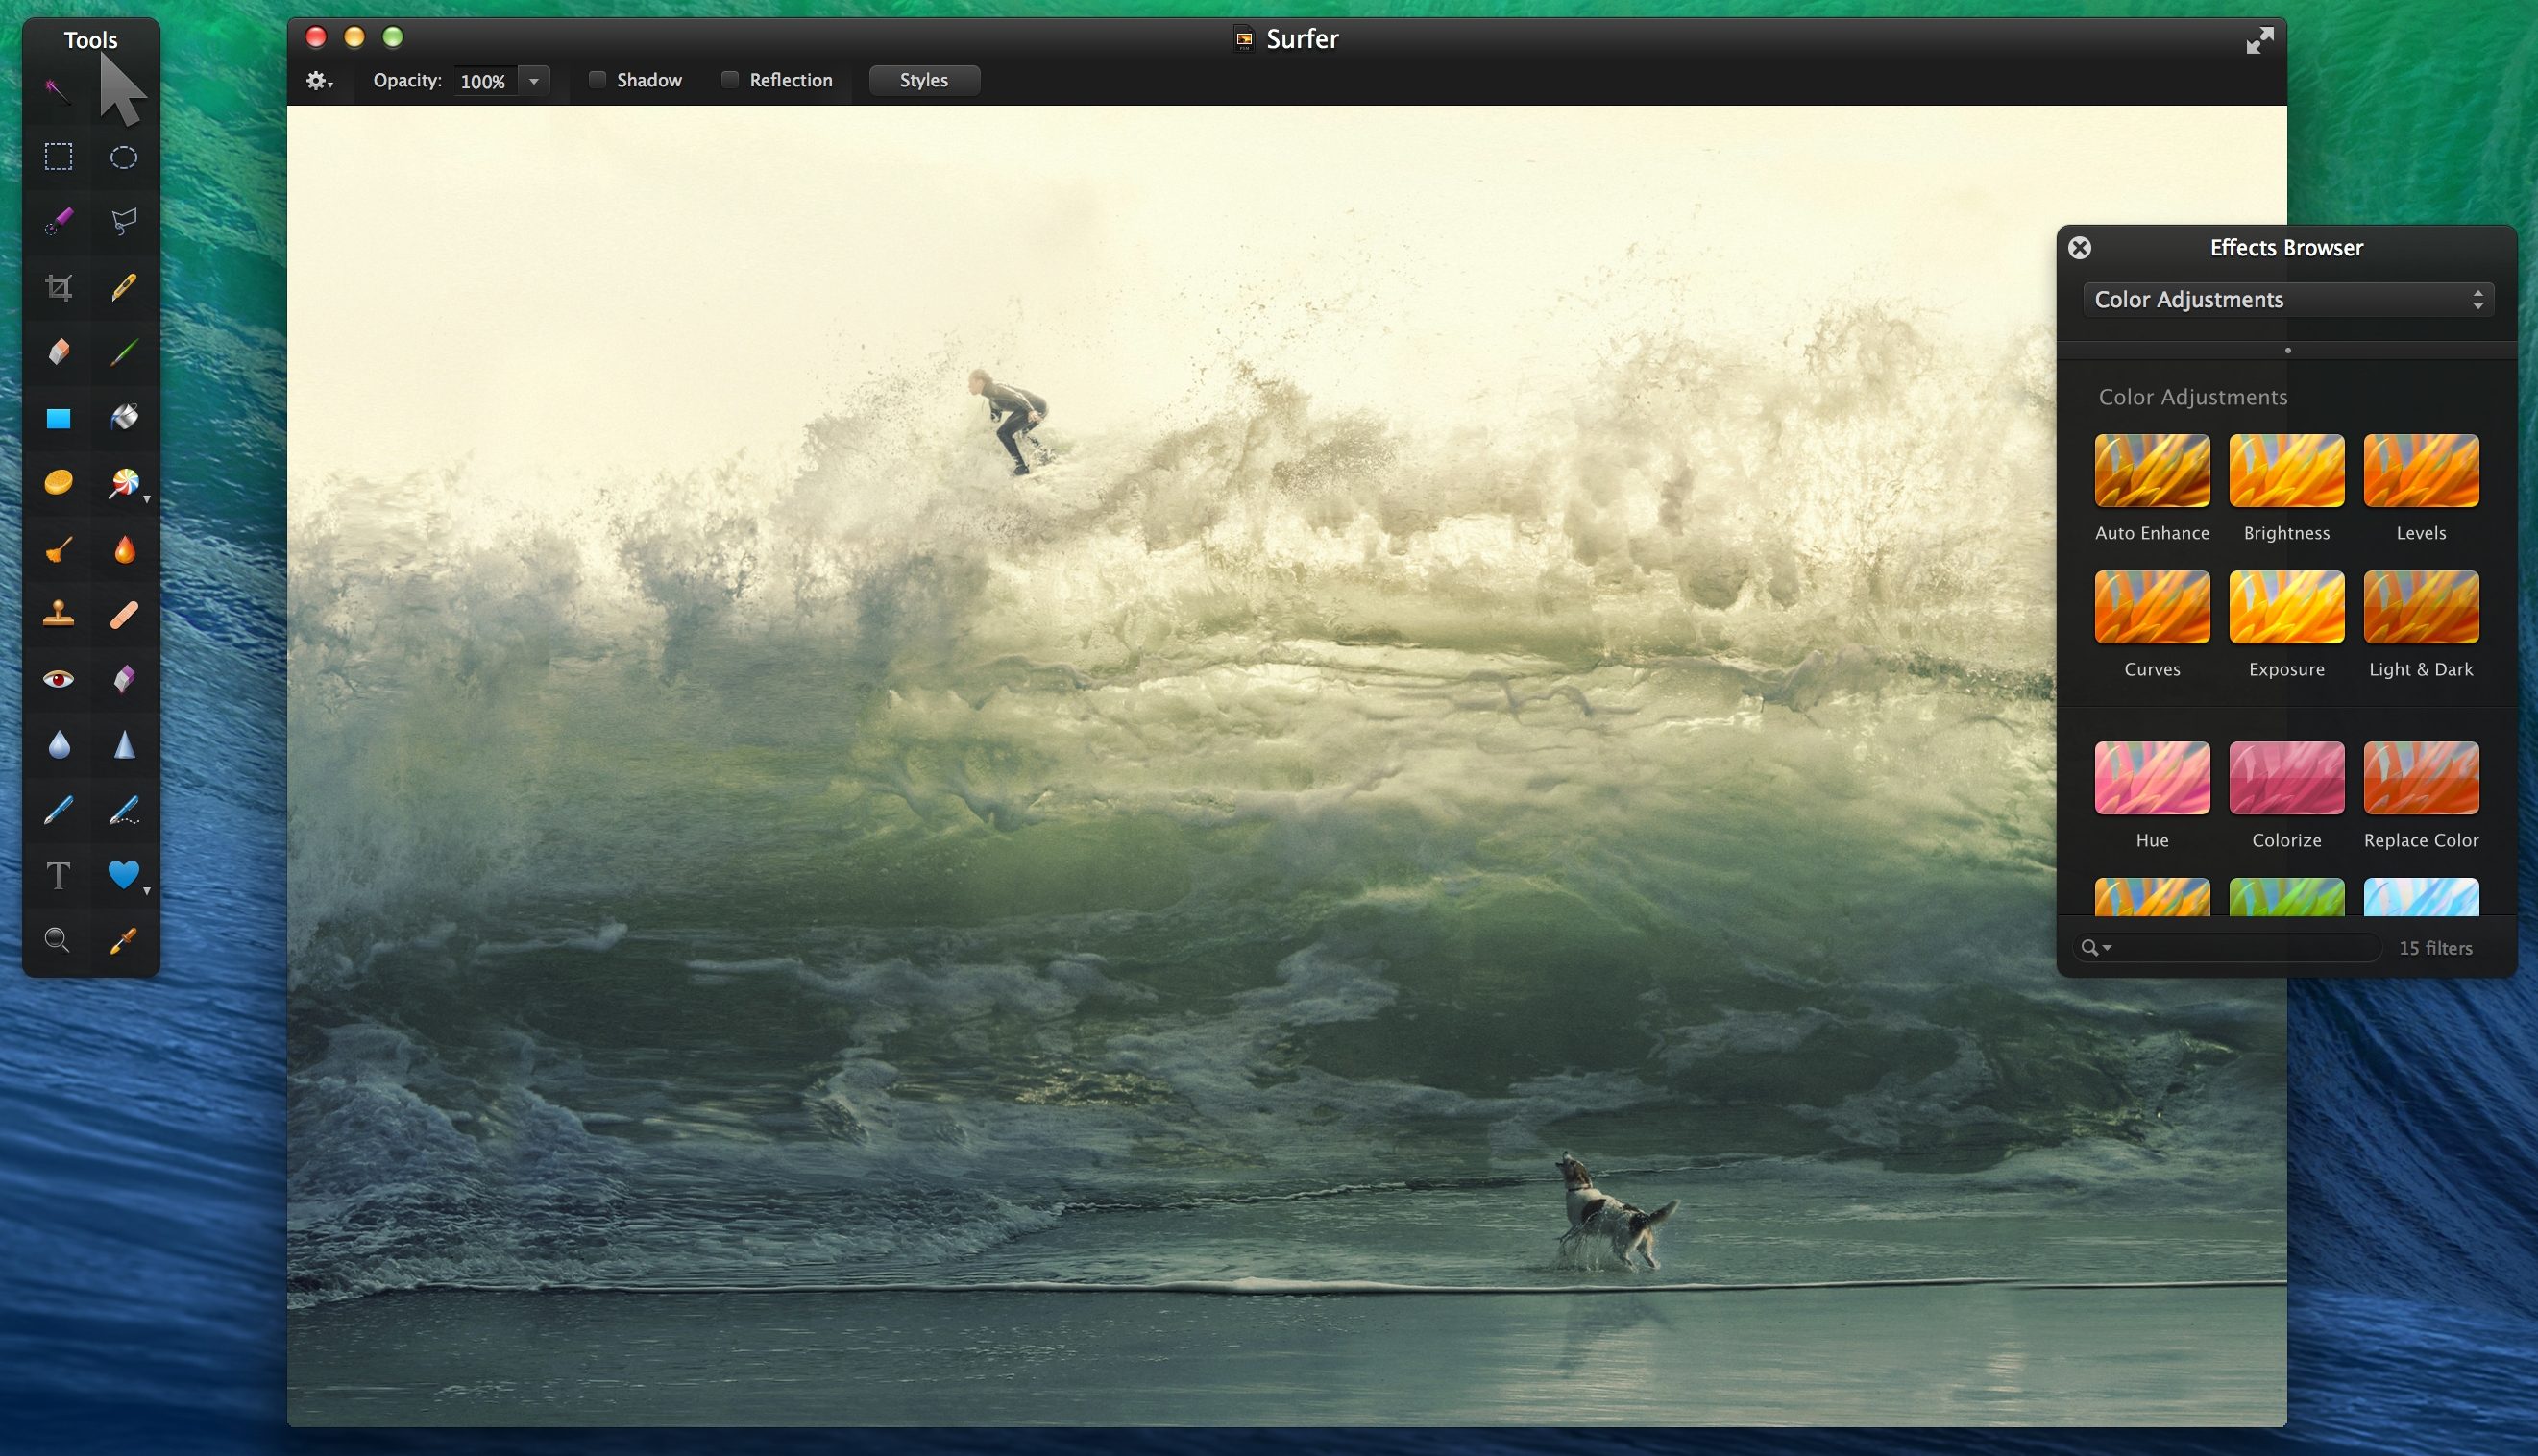The image size is (2538, 1456).
Task: Click the green effect thumbnail
Action: tap(2287, 896)
